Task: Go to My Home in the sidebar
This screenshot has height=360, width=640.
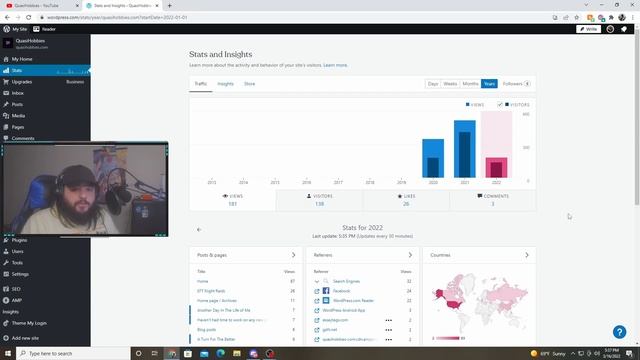Action: [x=45, y=59]
